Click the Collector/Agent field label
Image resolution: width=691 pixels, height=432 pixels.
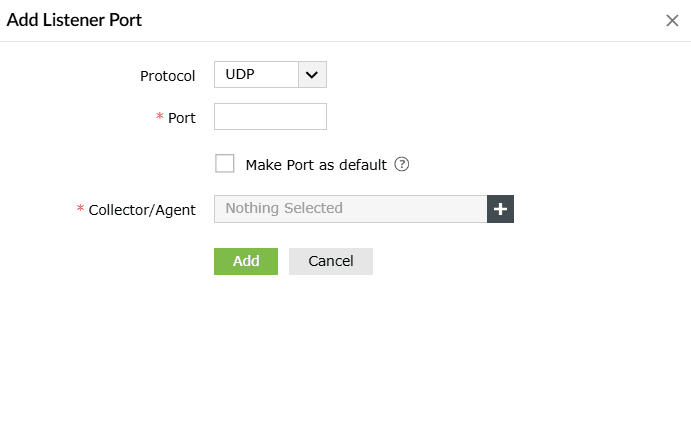click(x=142, y=210)
